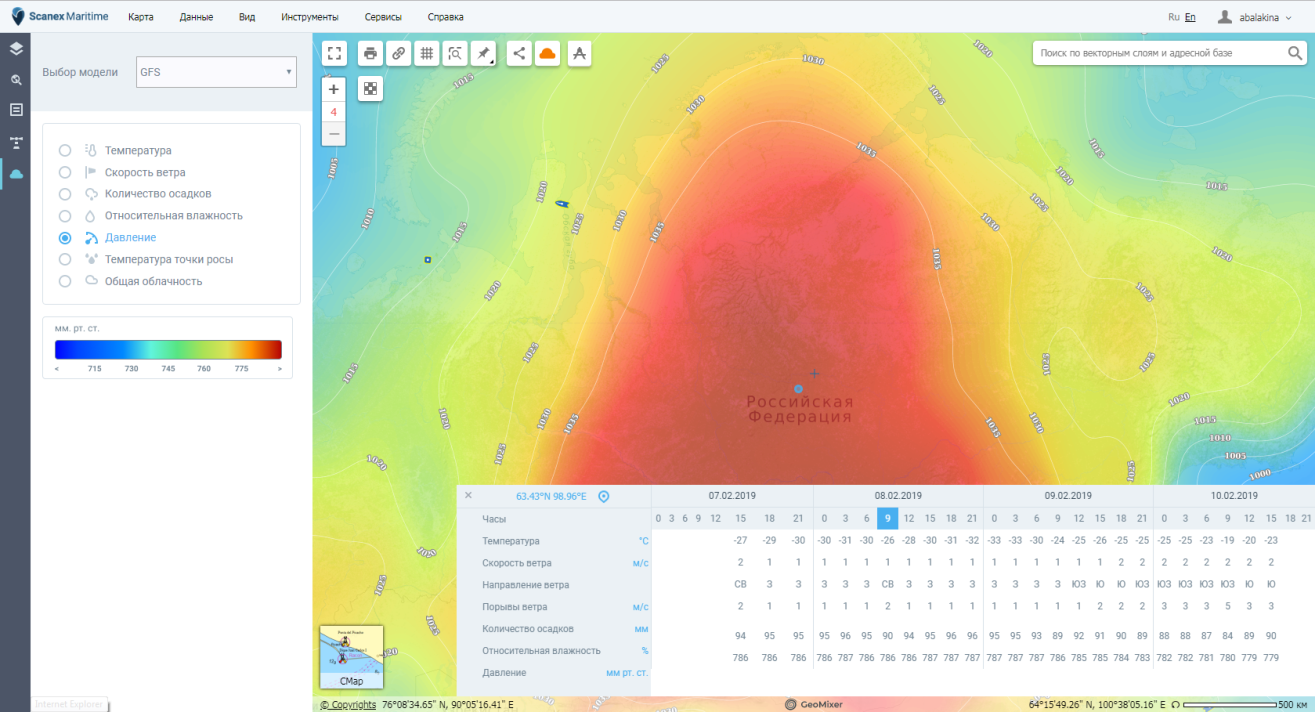
Task: Open the Карта menu
Action: click(x=140, y=17)
